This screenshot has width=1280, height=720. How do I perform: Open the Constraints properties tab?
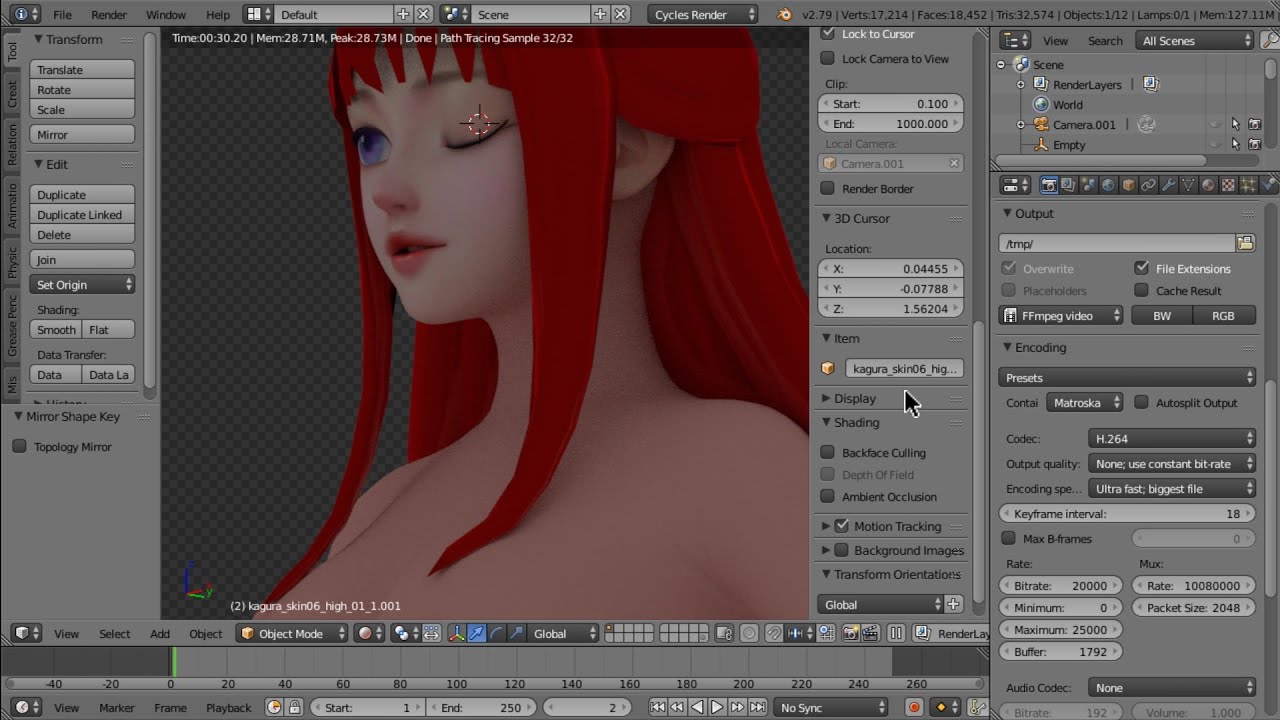tap(1148, 185)
